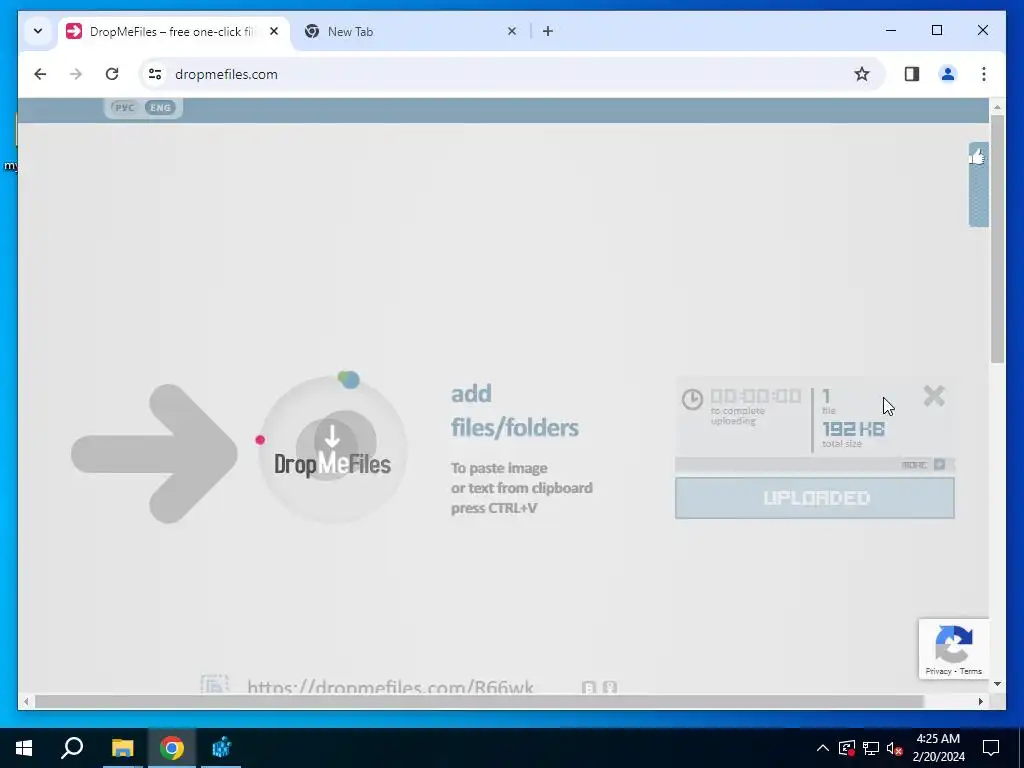Click the Chrome taskbar icon
Screen dimensions: 1024x768
point(172,748)
